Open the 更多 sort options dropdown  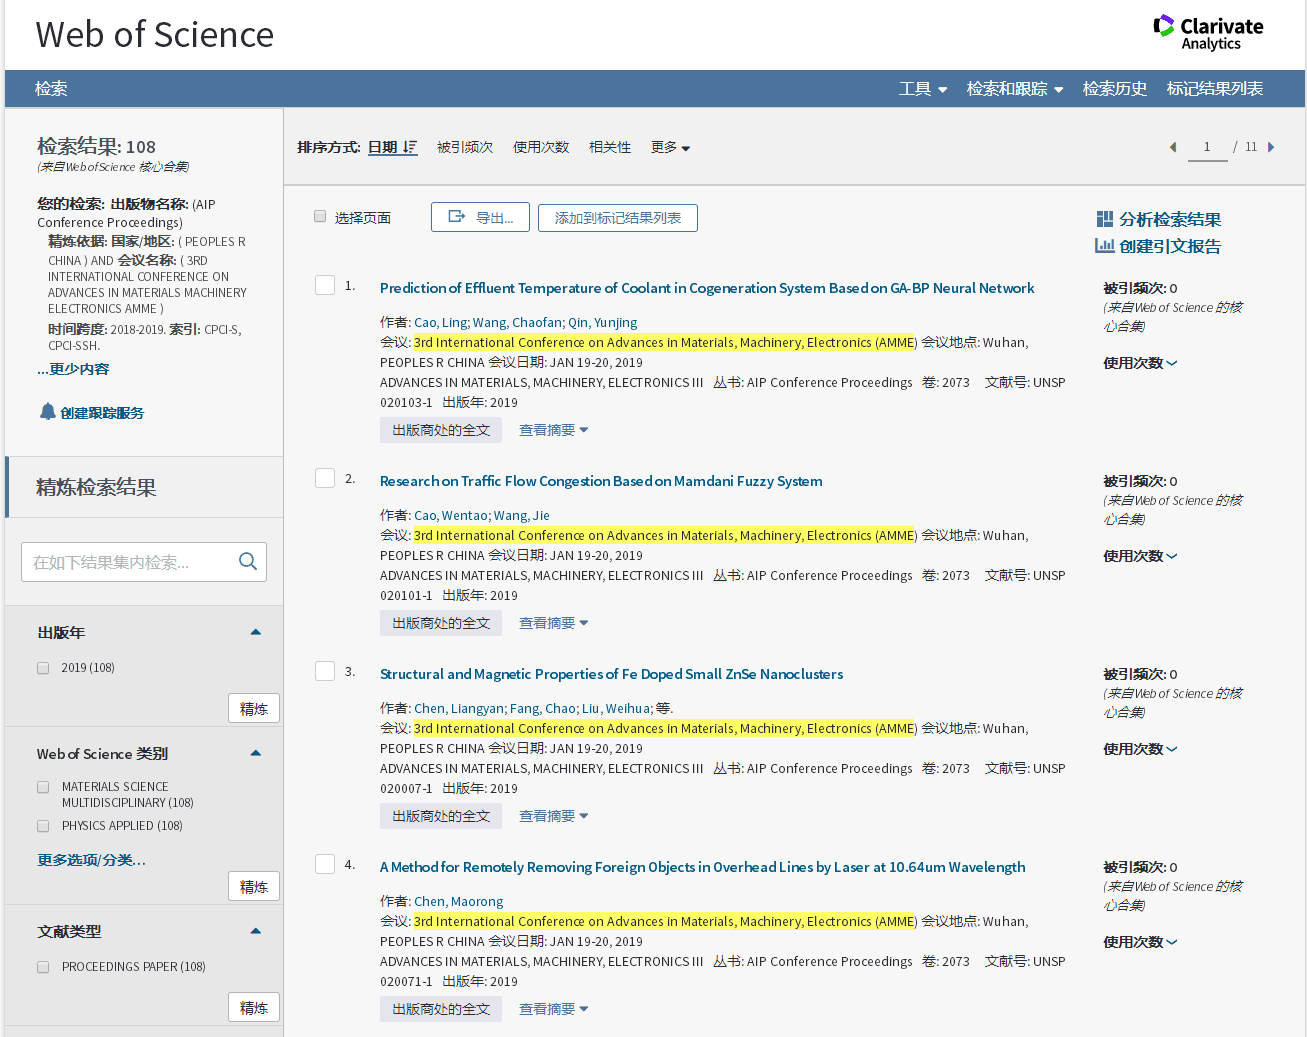(x=670, y=147)
